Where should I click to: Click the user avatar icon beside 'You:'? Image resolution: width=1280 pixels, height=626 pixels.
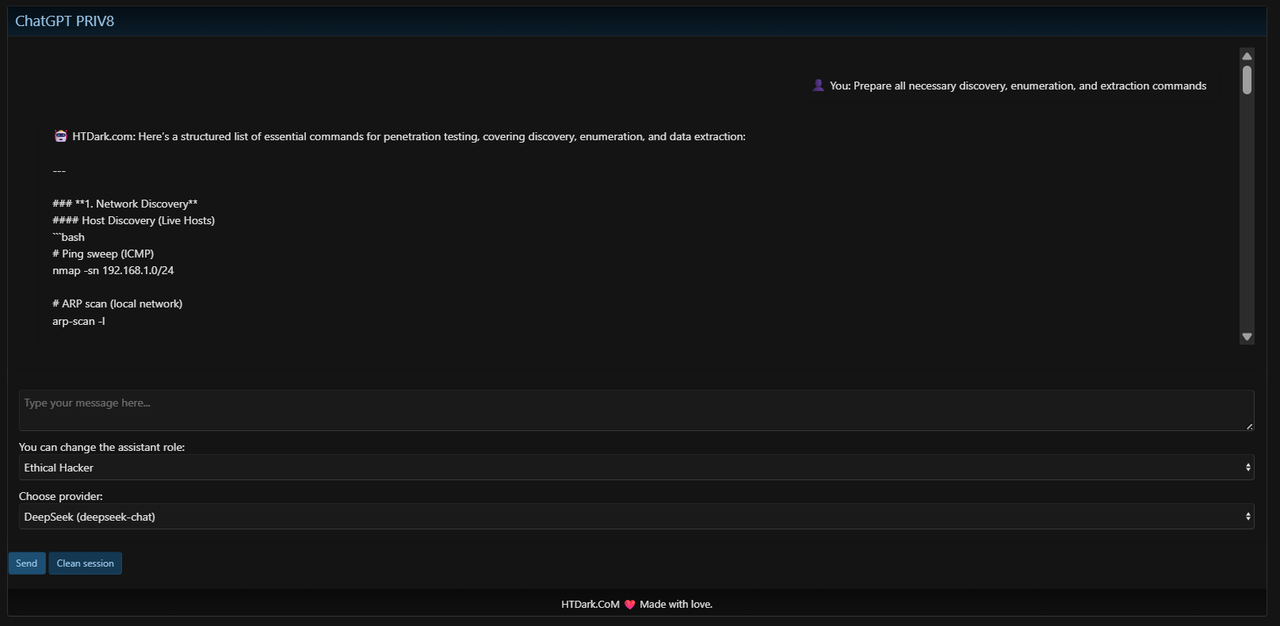tap(818, 85)
